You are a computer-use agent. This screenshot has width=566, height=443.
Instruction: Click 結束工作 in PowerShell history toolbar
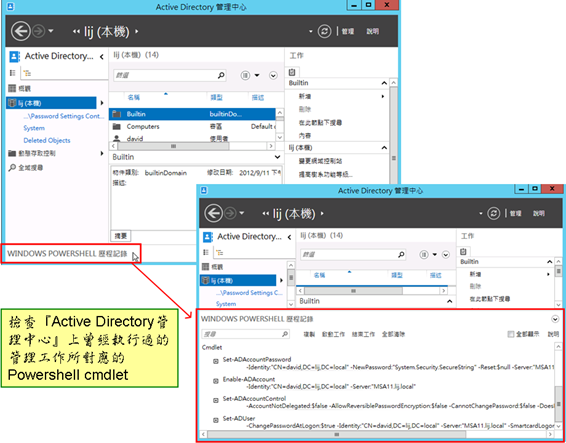(363, 334)
